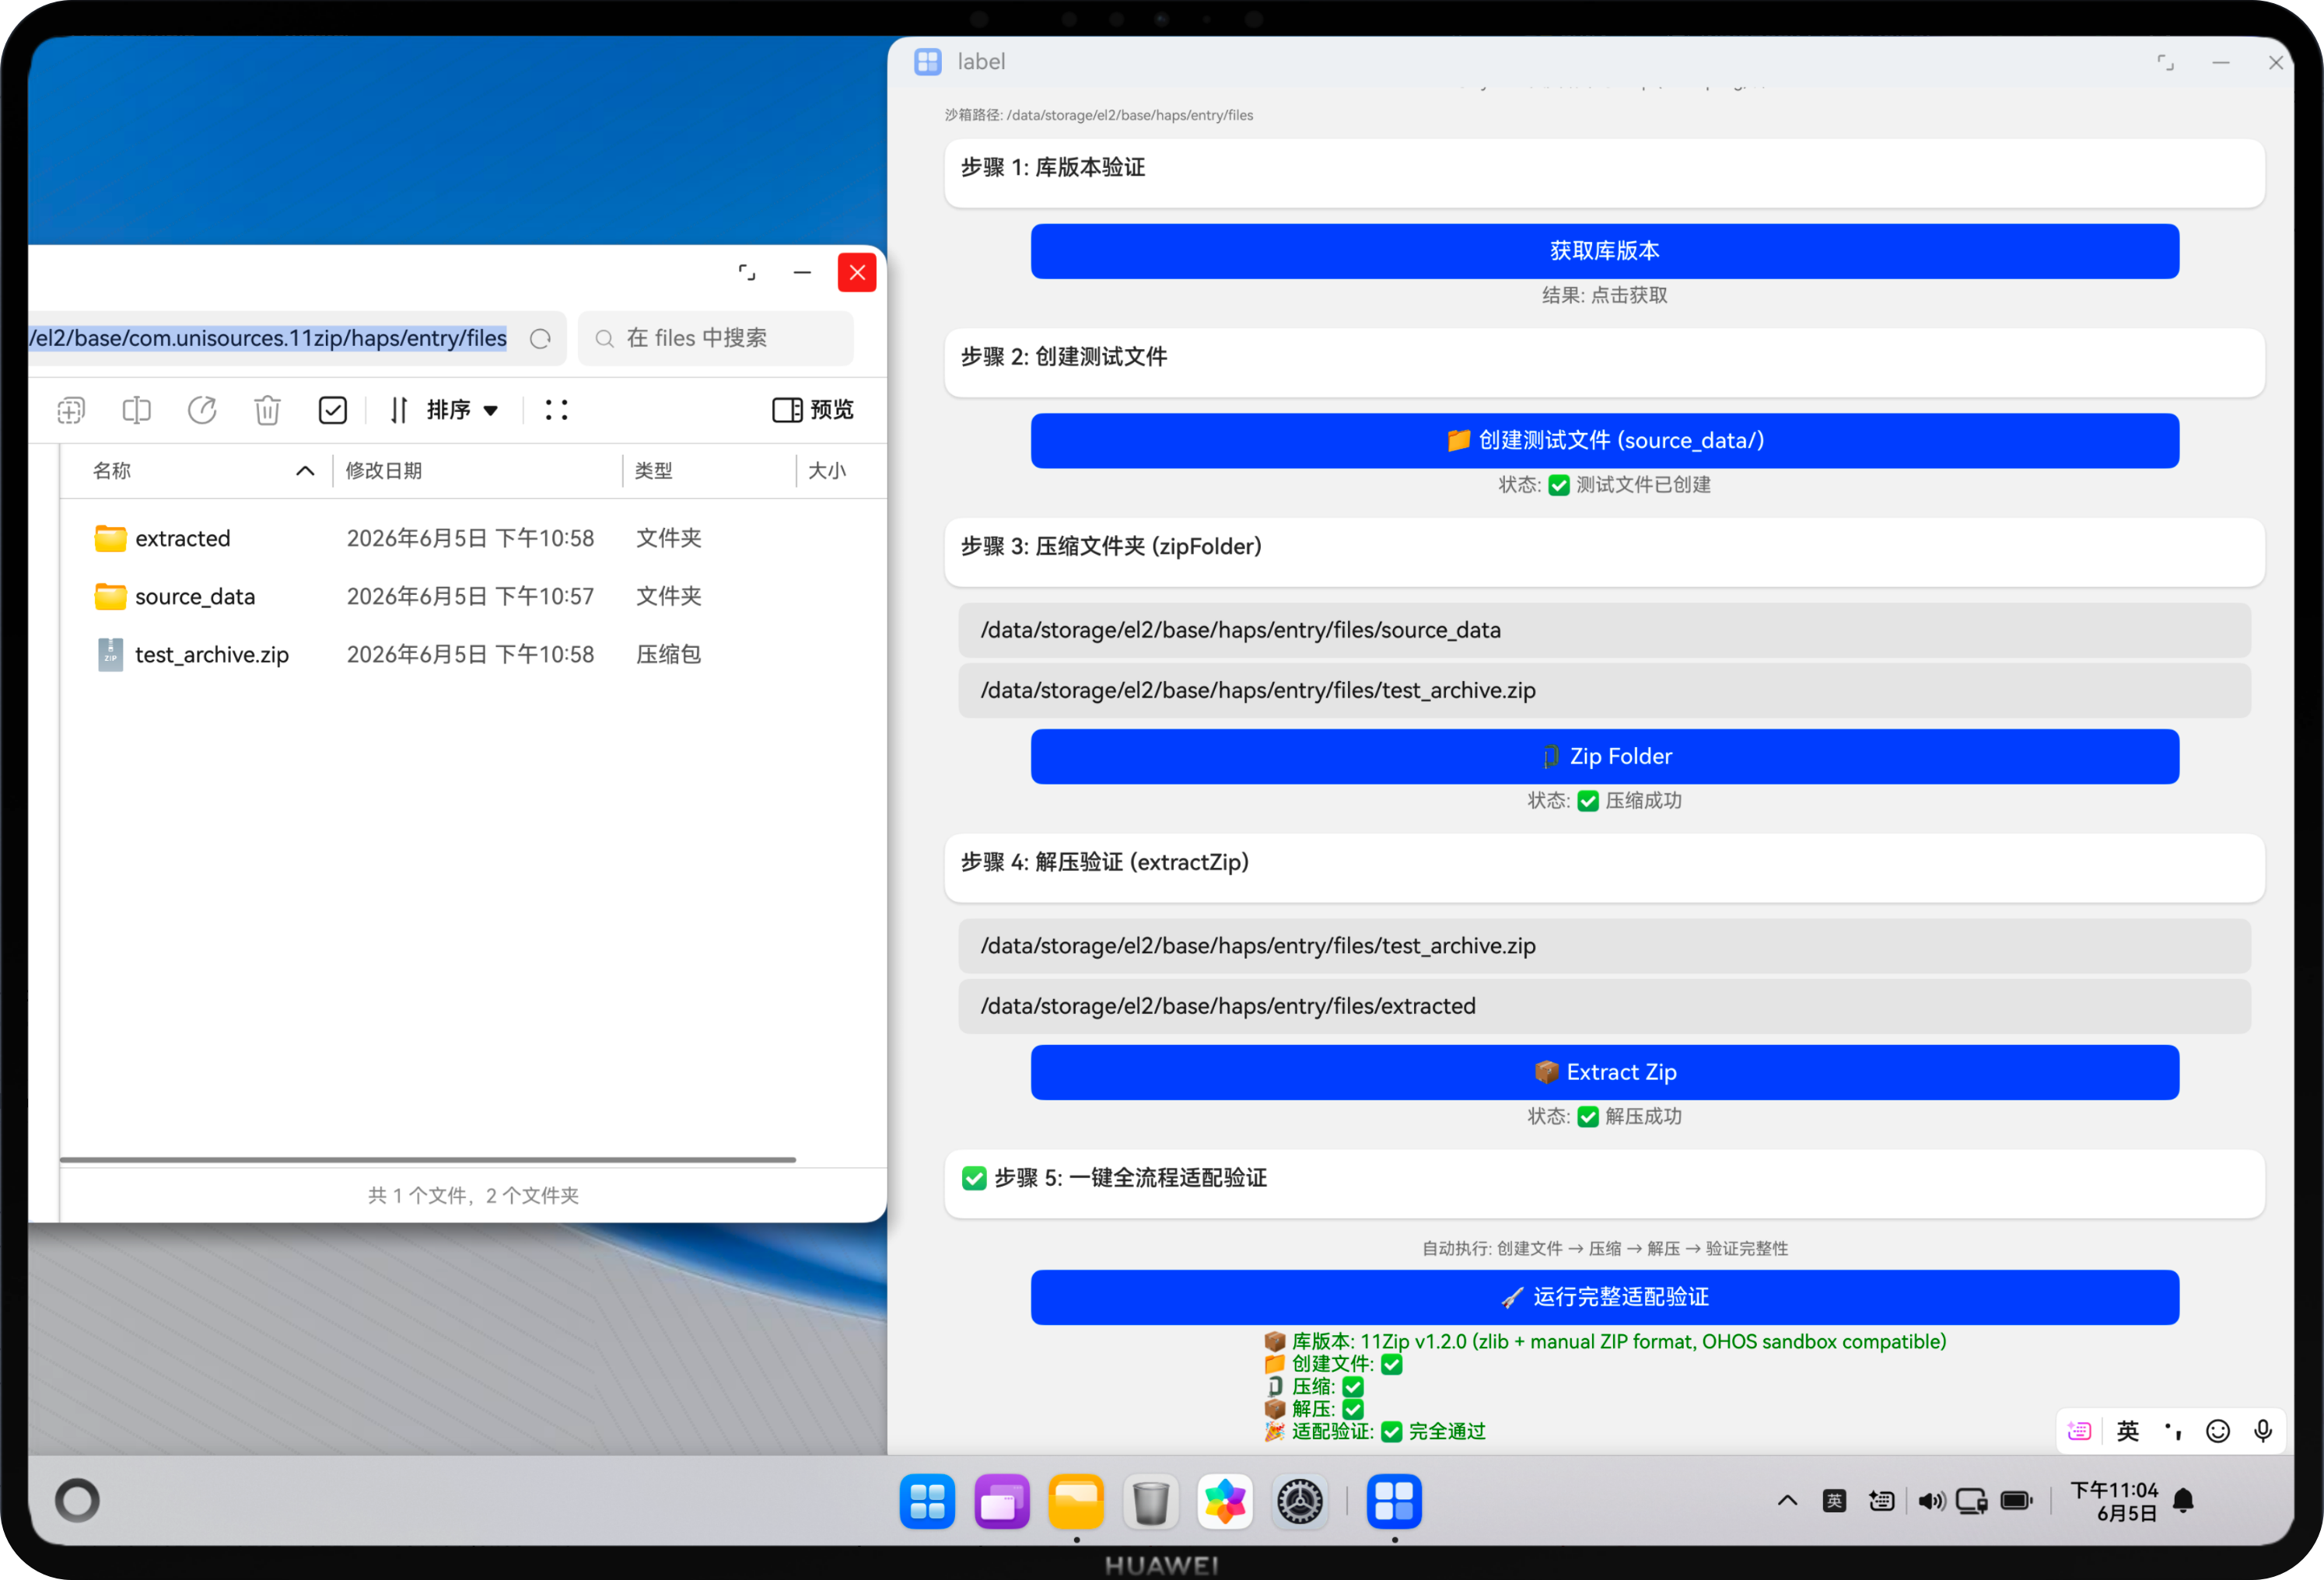
Task: Click the share icon in file manager toolbar
Action: (x=202, y=410)
